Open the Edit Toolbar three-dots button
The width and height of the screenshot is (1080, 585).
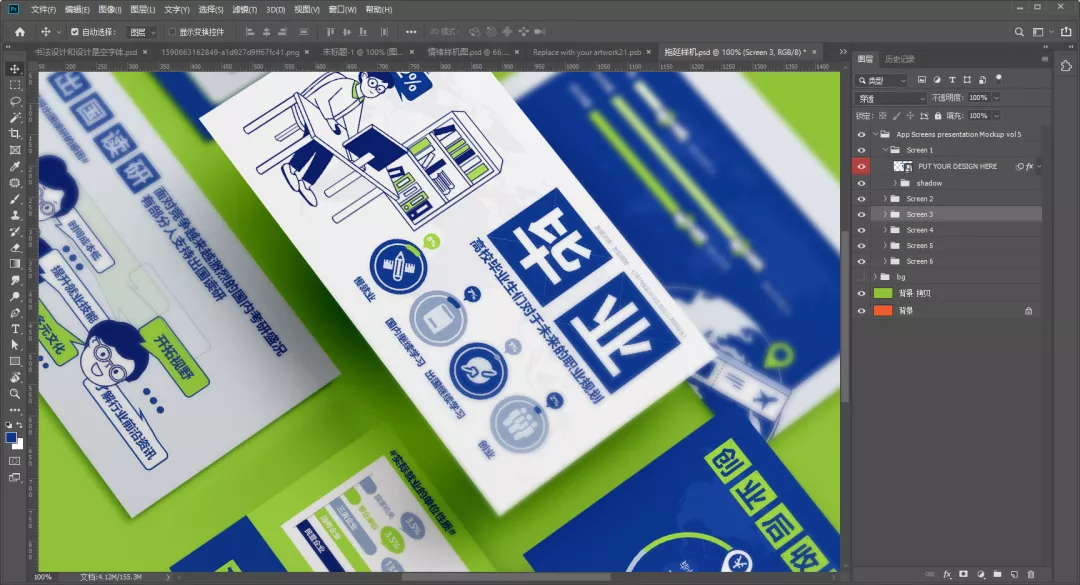14,410
